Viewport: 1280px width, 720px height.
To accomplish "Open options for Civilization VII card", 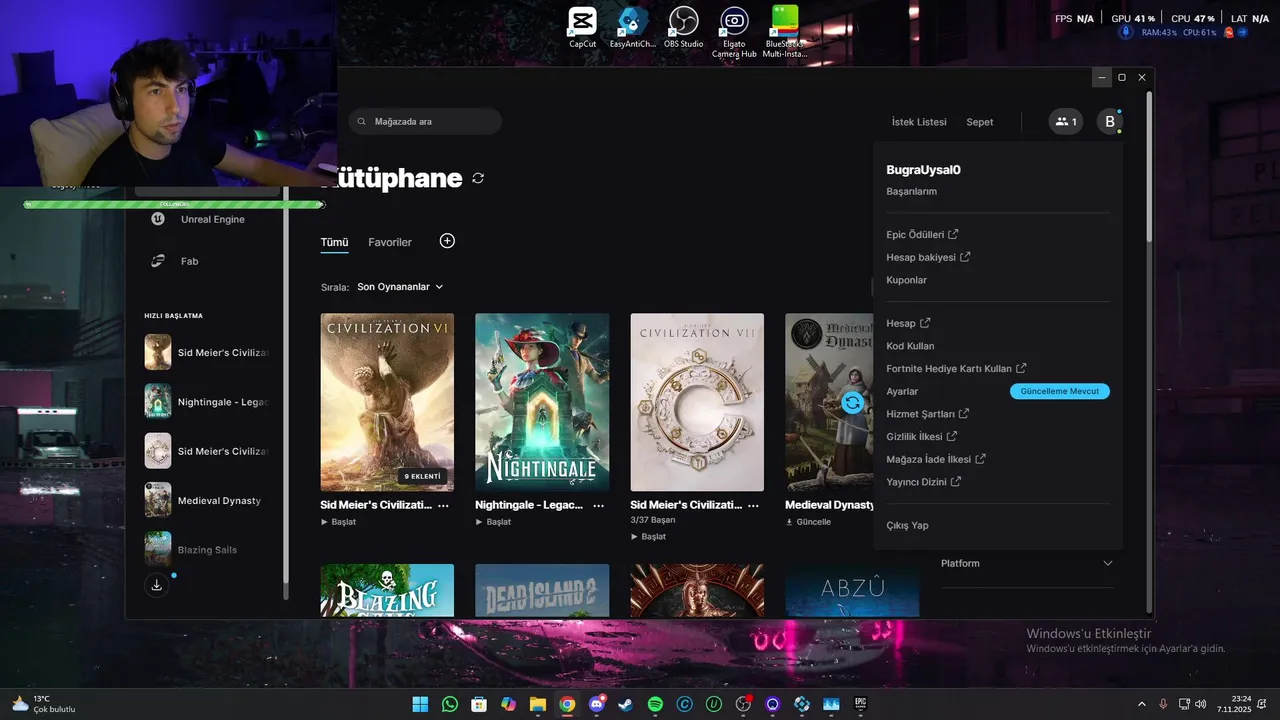I will point(753,506).
